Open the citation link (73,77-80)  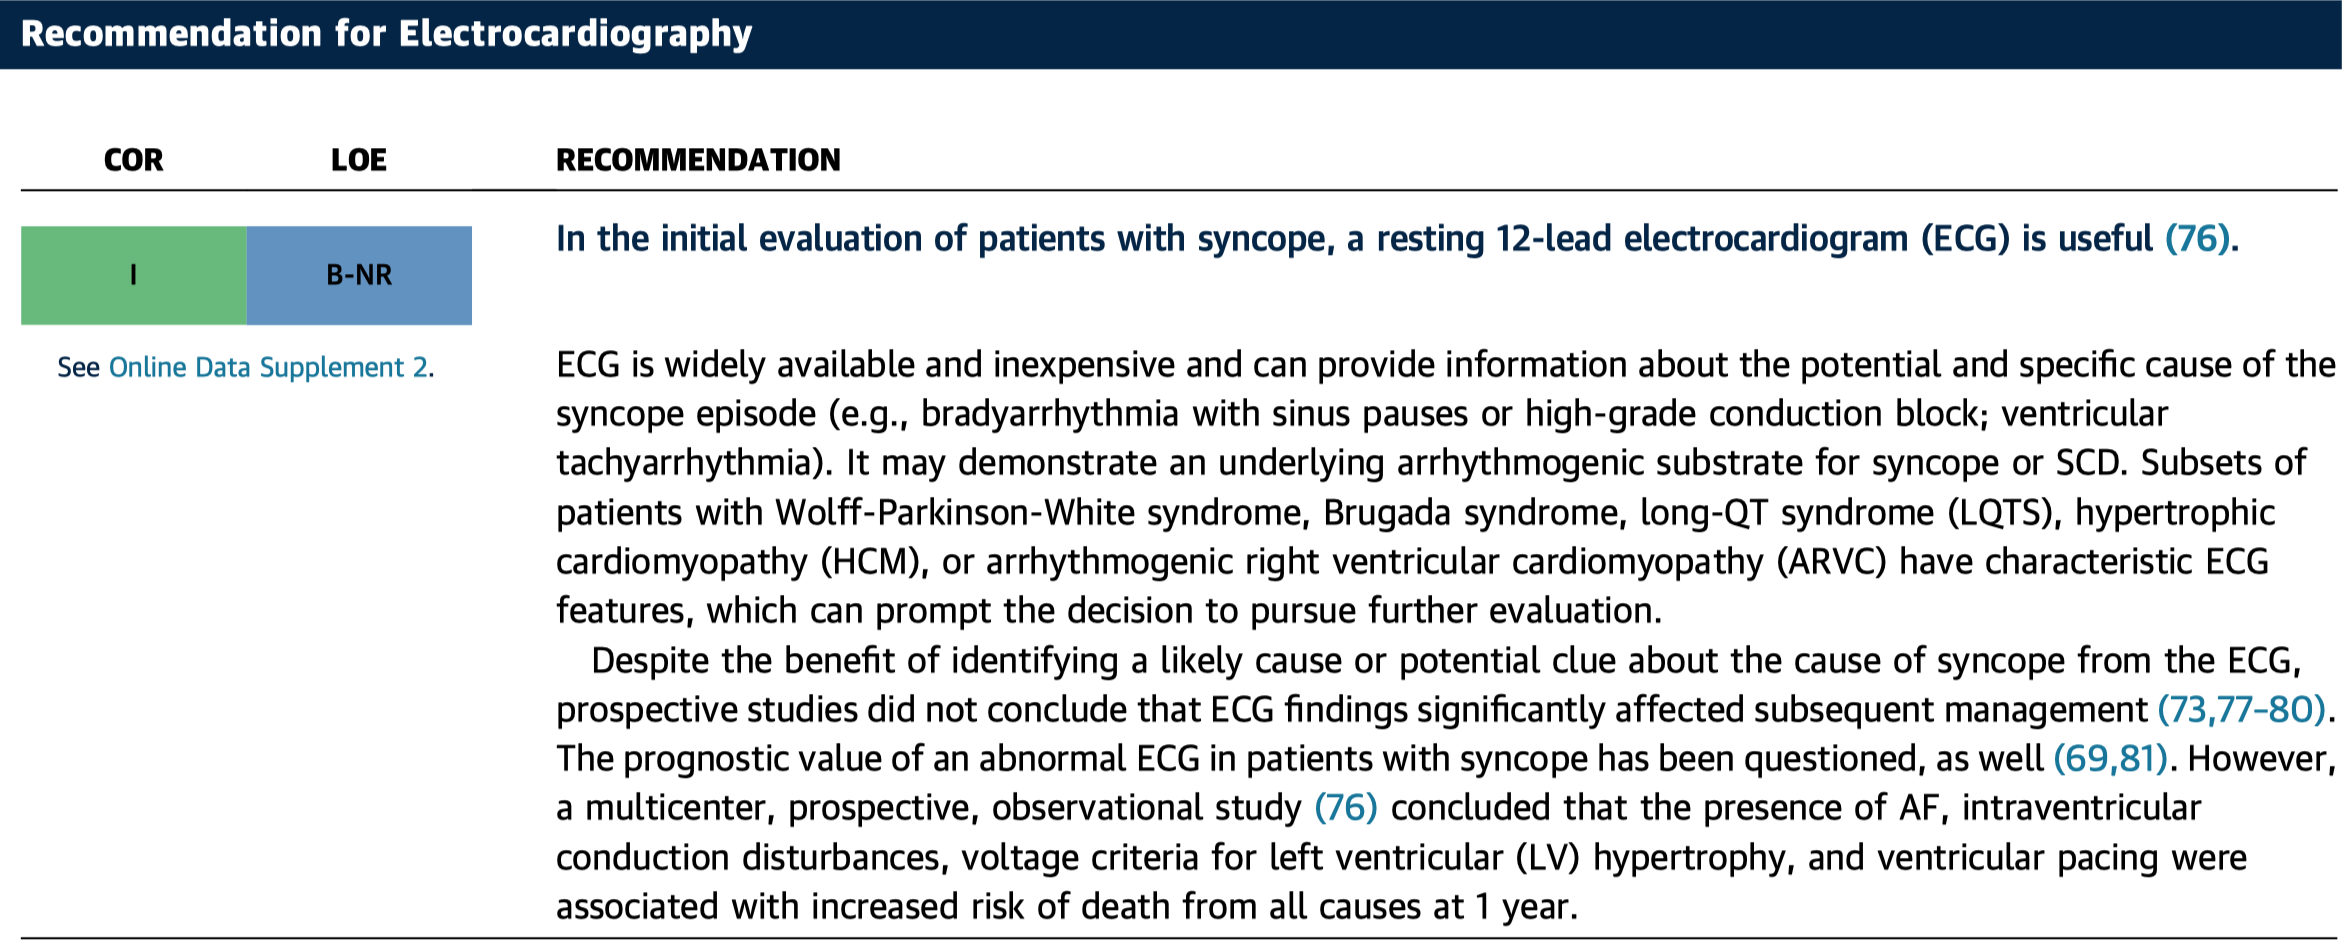[x=2242, y=710]
